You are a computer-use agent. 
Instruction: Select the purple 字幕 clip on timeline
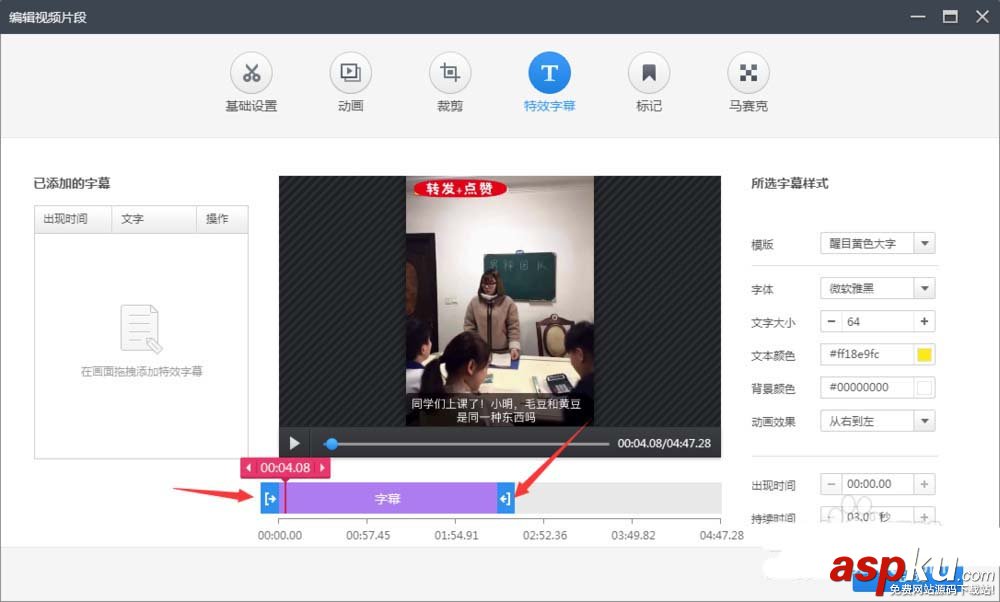[x=387, y=497]
